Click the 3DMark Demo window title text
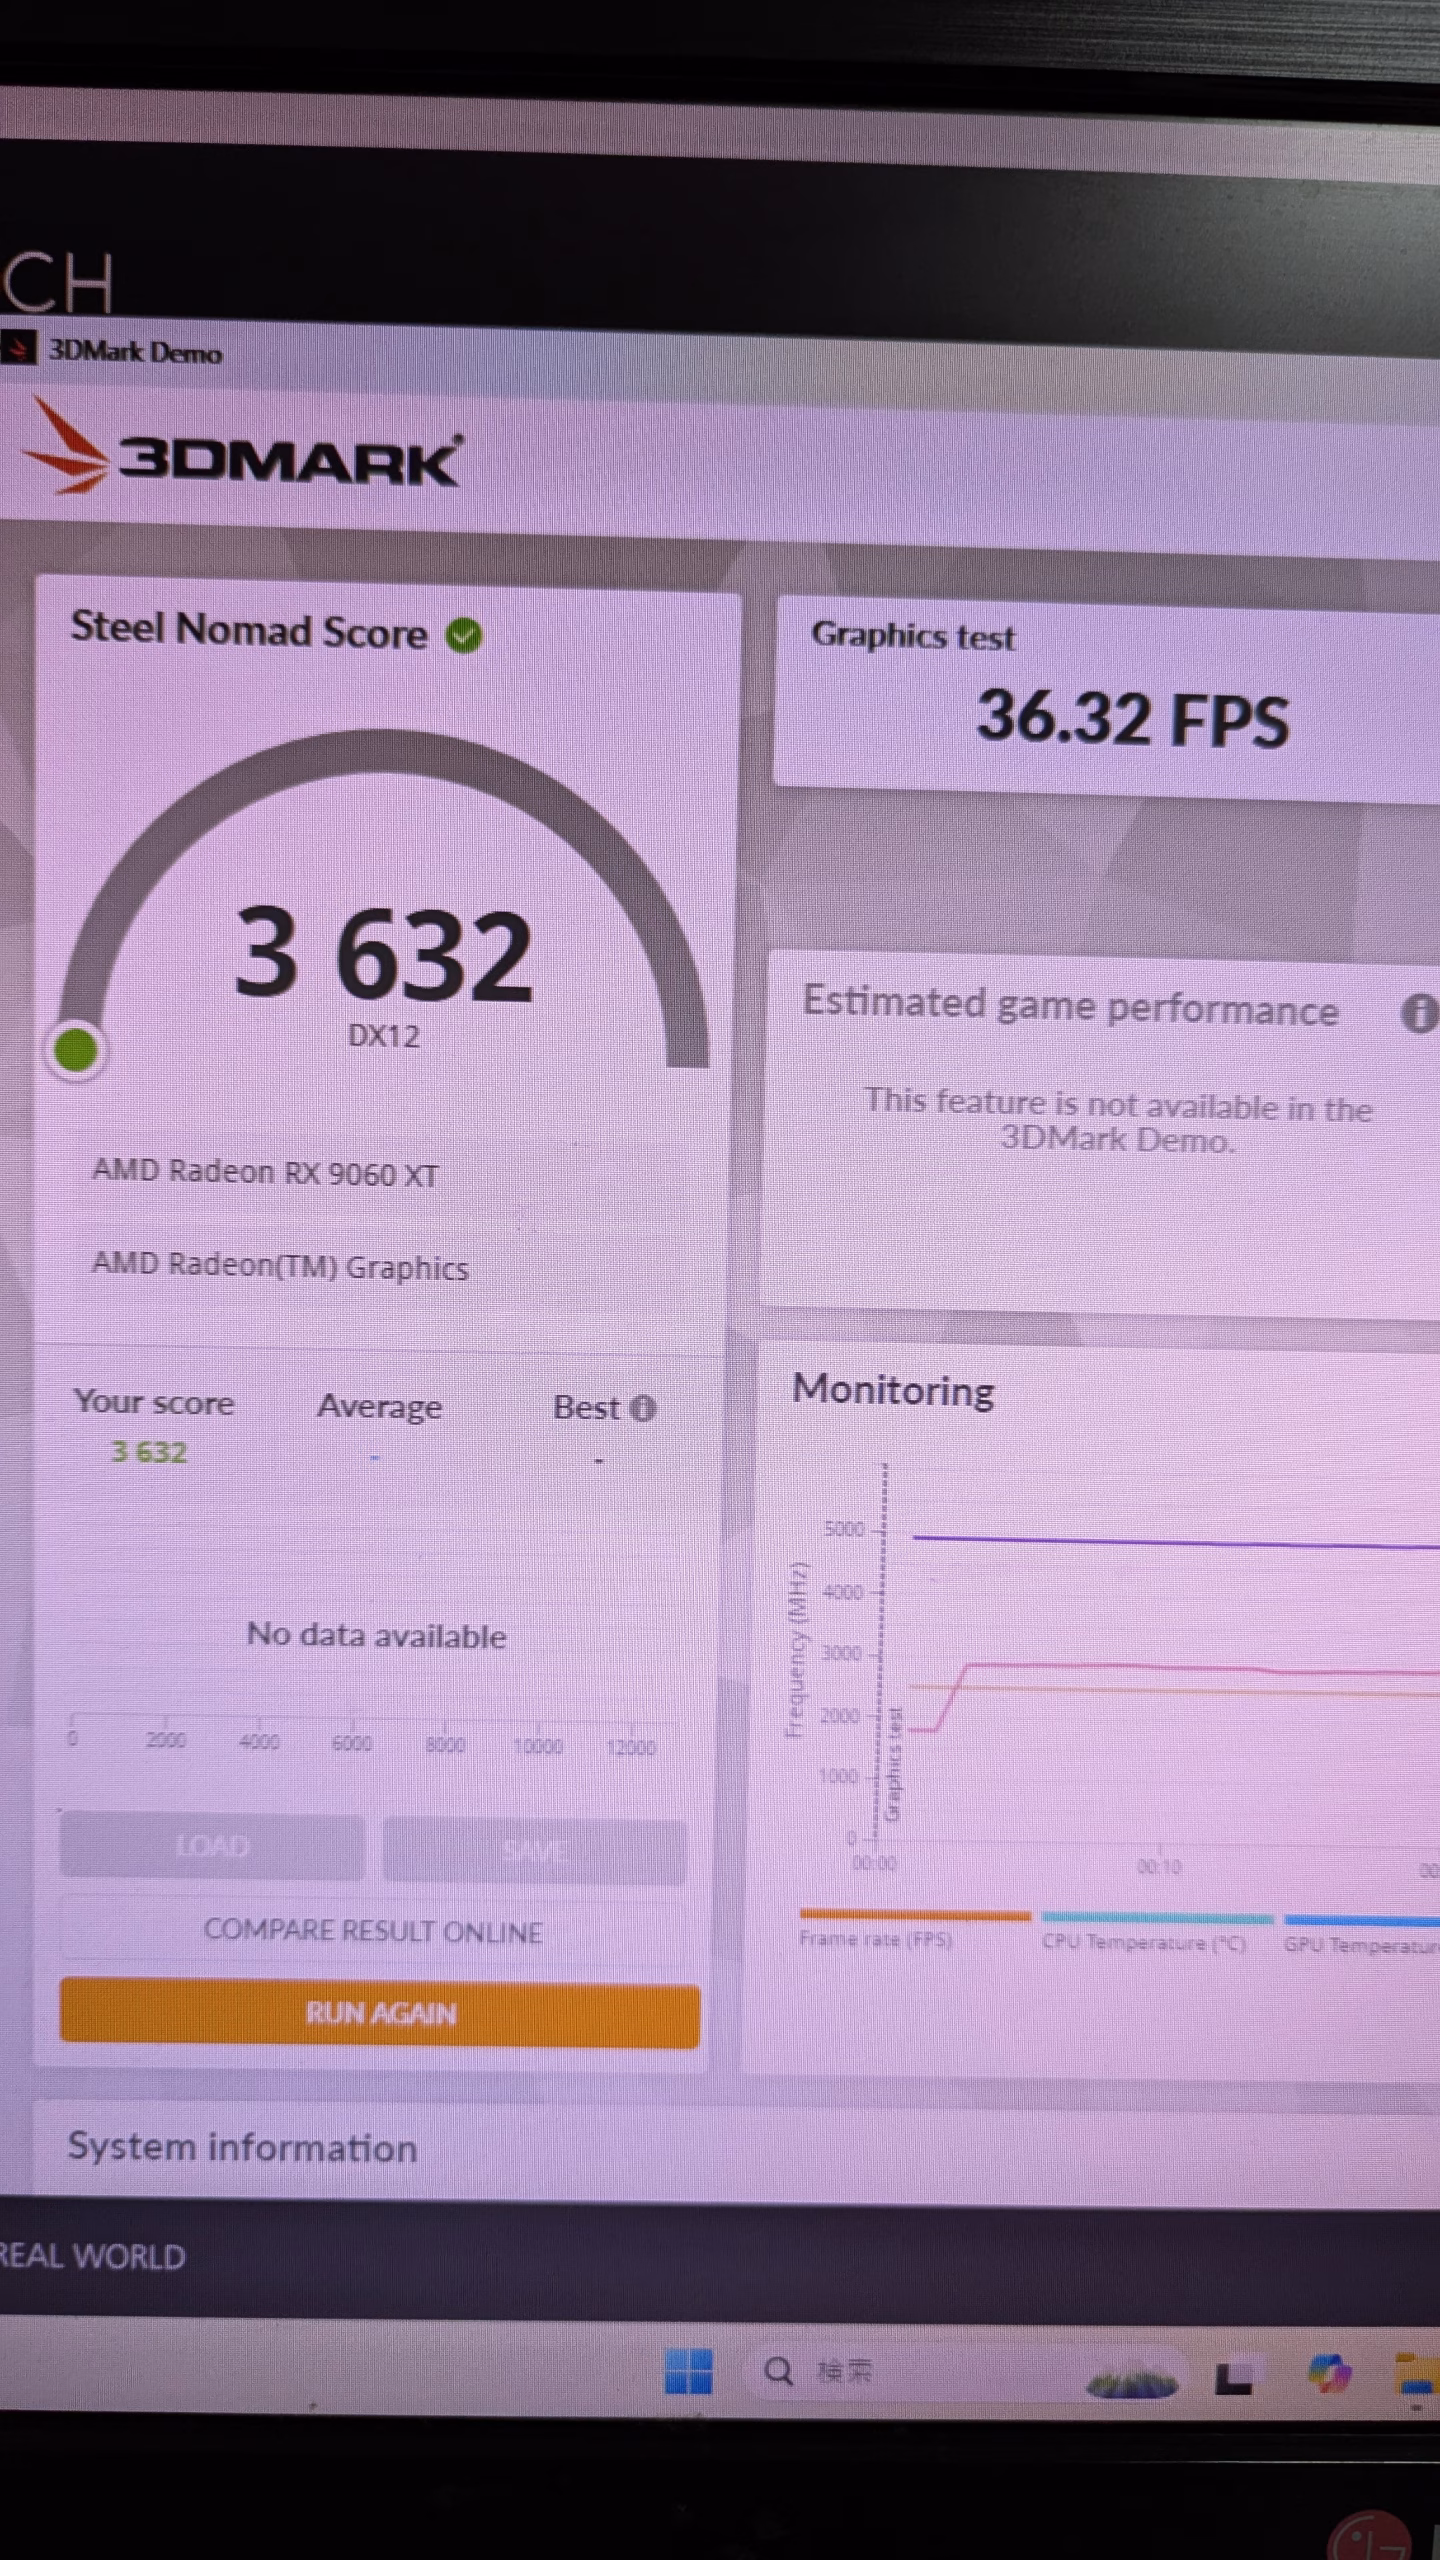 coord(135,351)
